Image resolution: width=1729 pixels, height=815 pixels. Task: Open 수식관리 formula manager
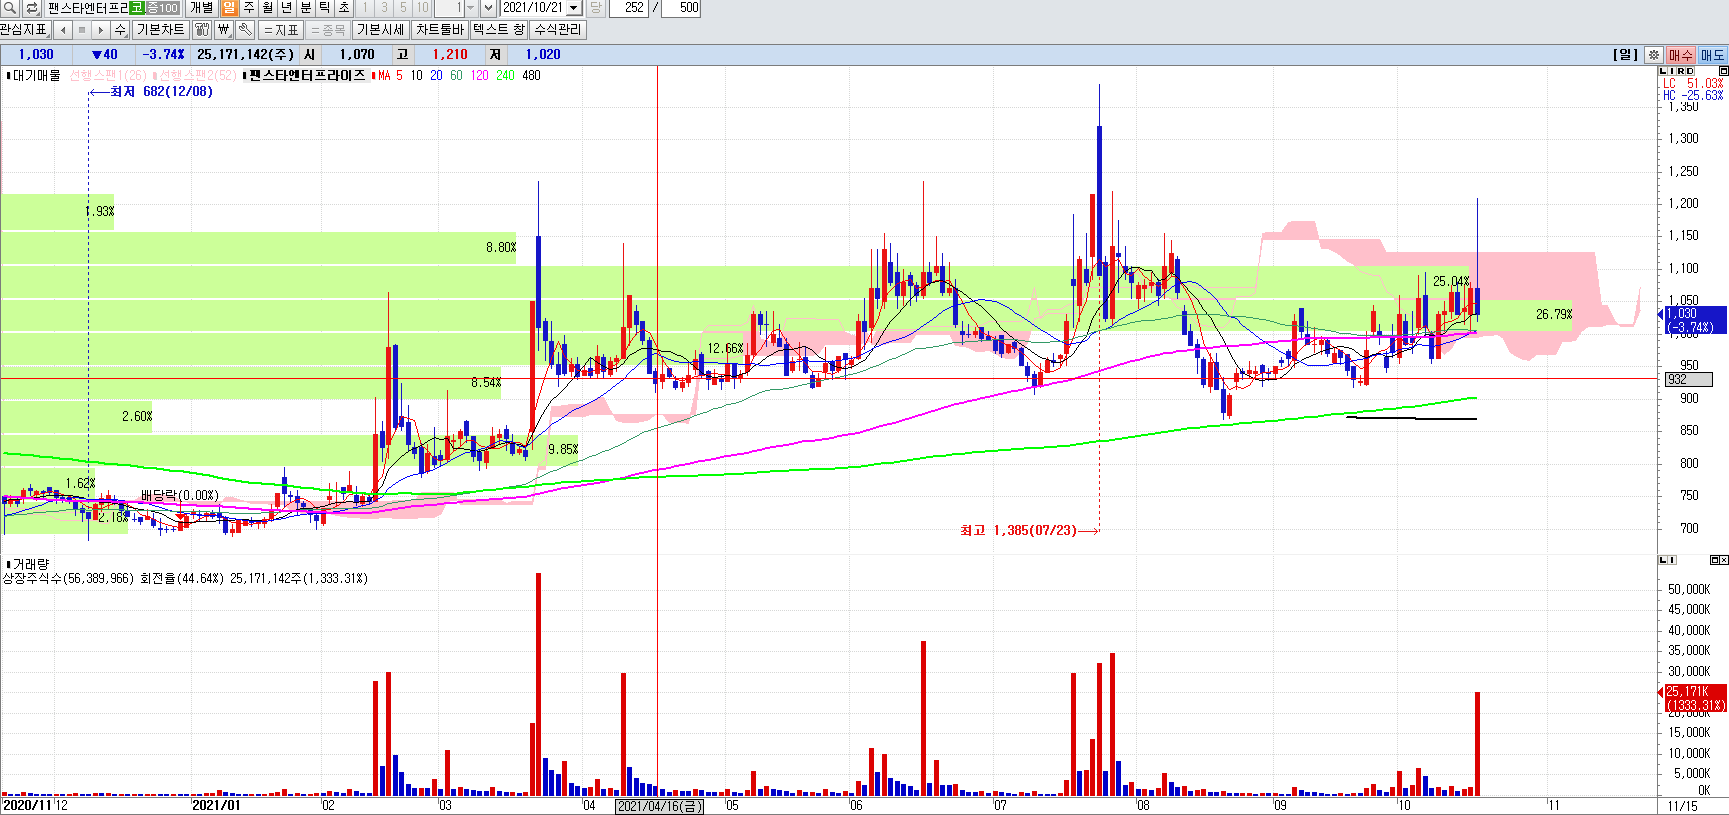click(557, 30)
